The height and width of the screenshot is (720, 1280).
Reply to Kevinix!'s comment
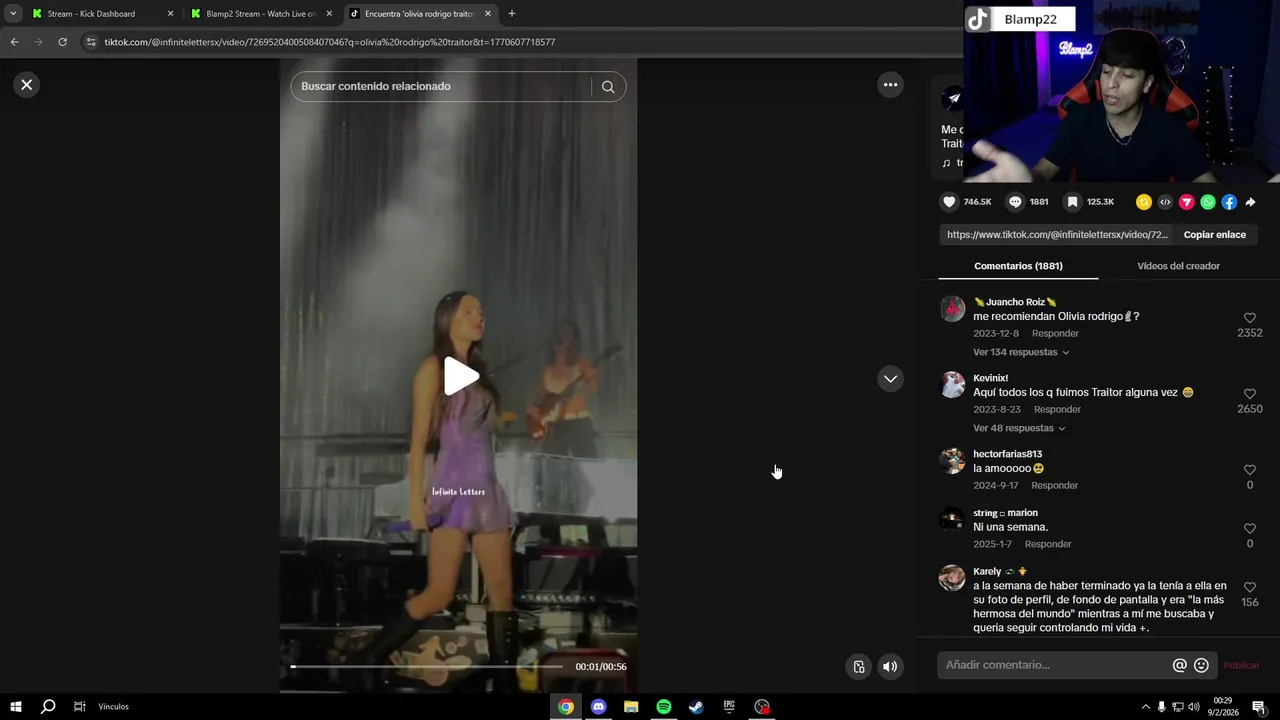[1057, 409]
